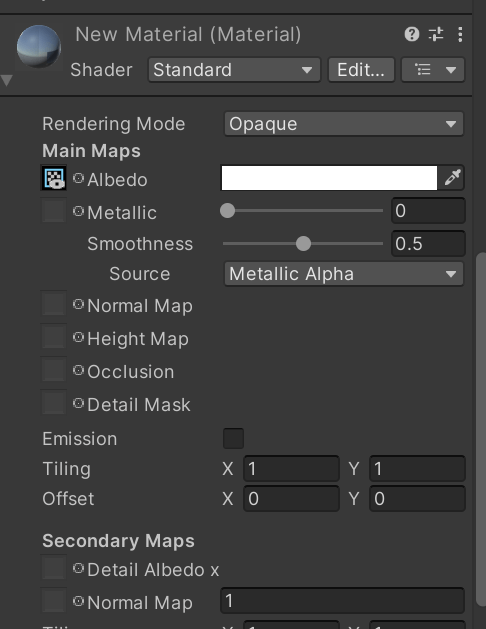Screen dimensions: 486x629
Task: Click the Emission label
Action: click(80, 438)
